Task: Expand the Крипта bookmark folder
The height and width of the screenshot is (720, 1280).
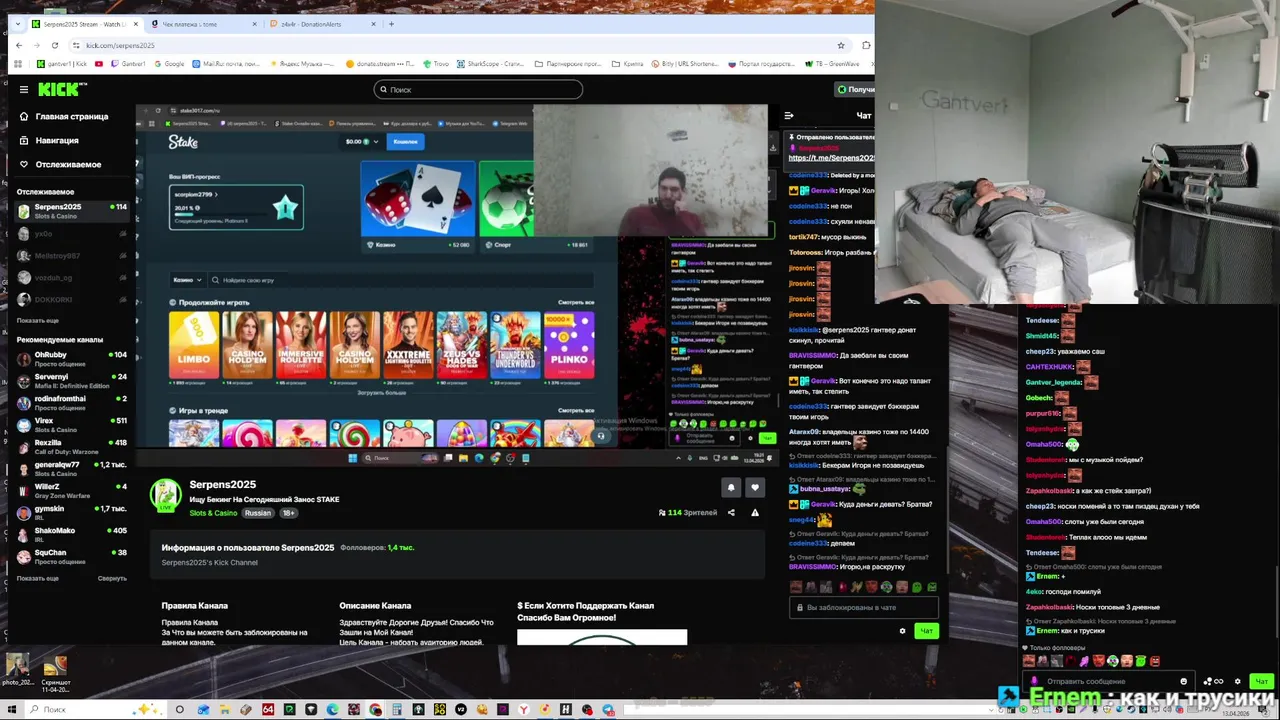Action: (628, 64)
